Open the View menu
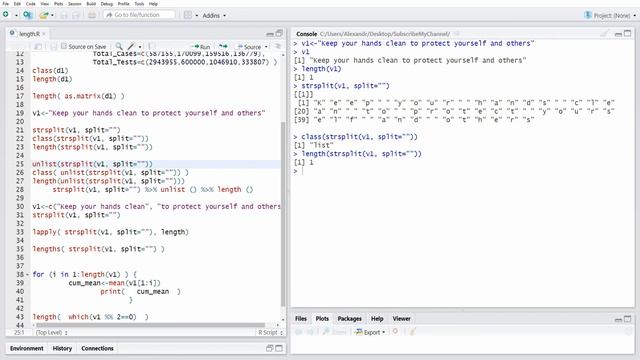This screenshot has width=640, height=360. point(44,4)
